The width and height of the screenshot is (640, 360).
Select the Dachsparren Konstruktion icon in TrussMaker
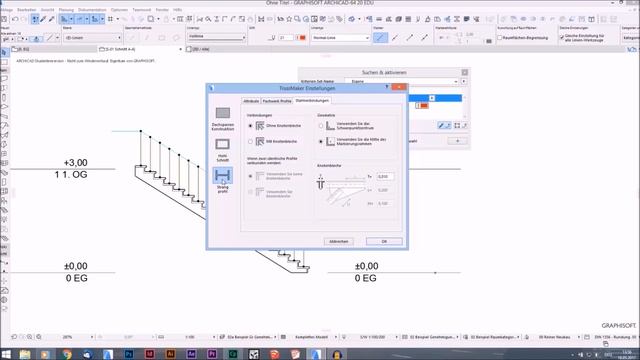222,113
